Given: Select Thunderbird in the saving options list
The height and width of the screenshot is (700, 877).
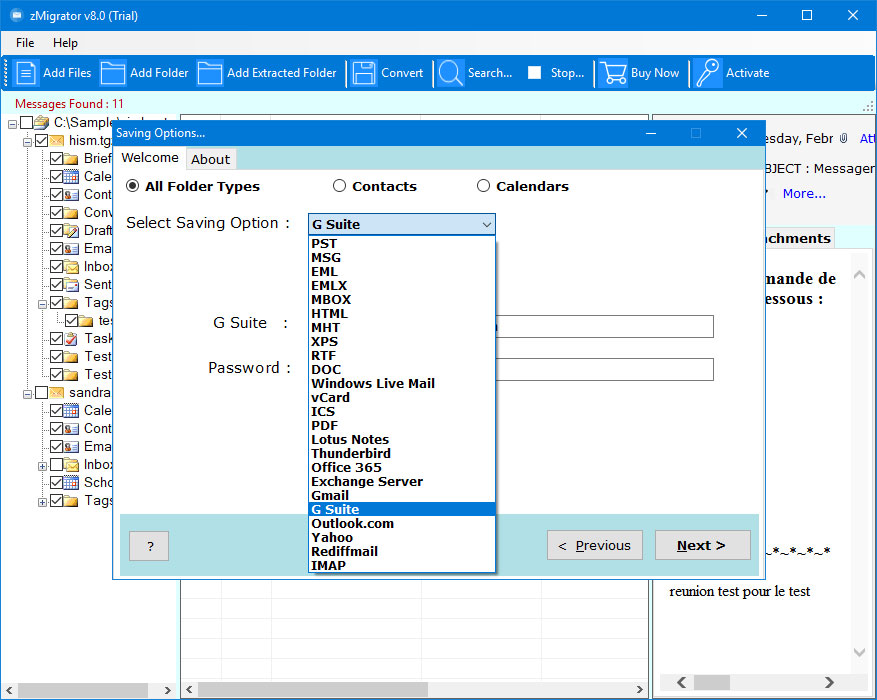Looking at the screenshot, I should coord(402,453).
